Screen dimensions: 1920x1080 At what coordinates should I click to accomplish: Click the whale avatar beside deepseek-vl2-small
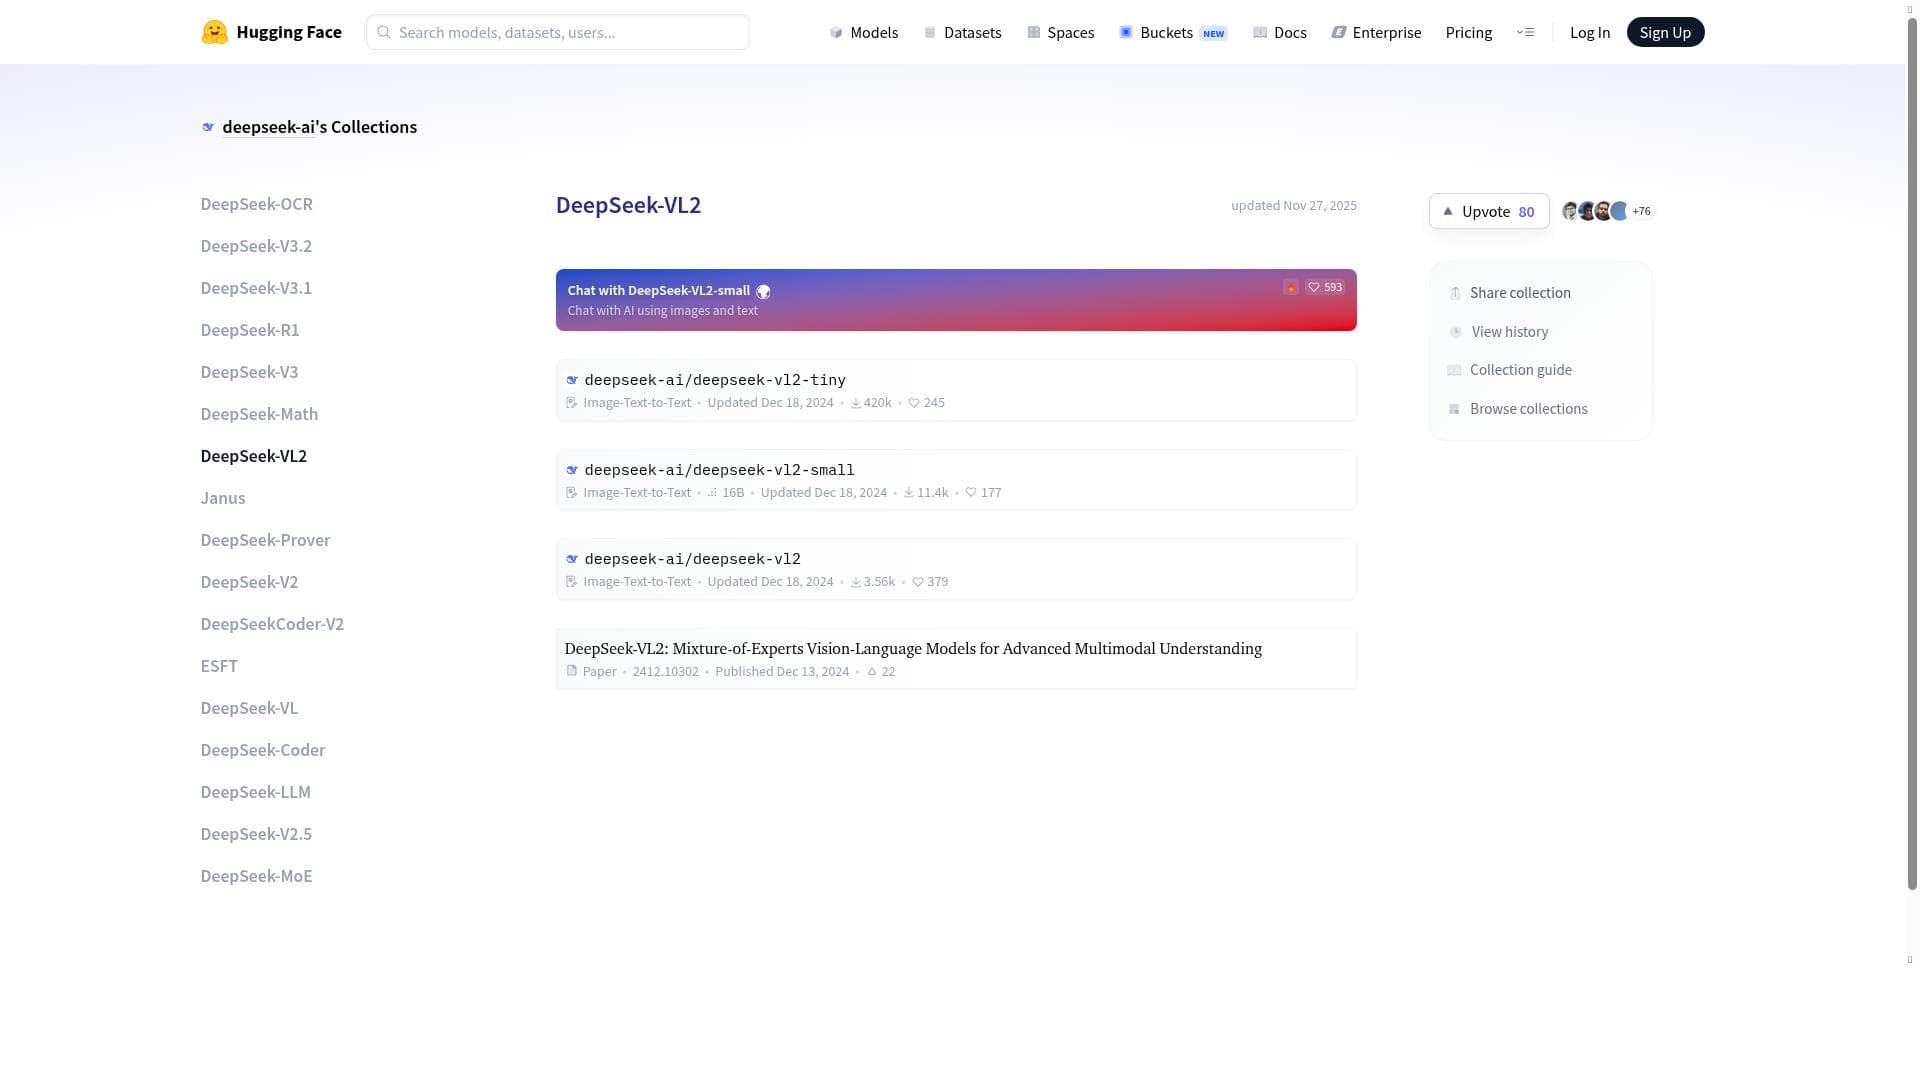572,470
